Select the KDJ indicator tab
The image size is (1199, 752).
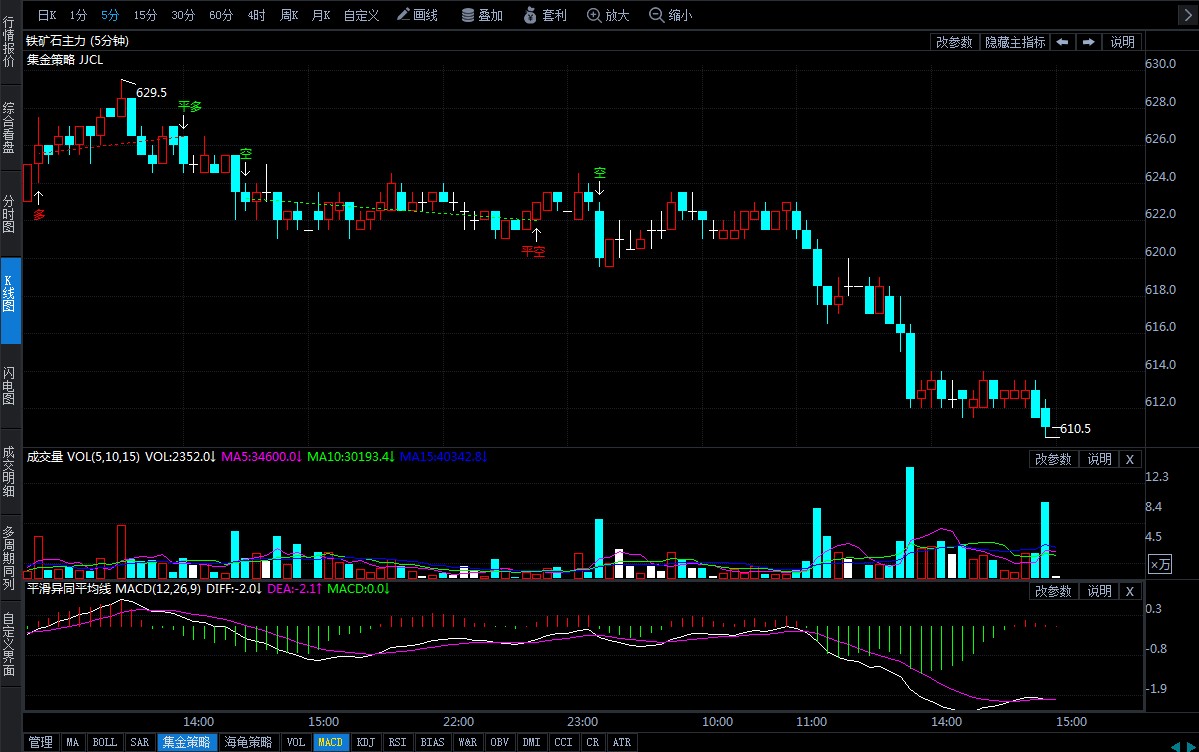(366, 742)
